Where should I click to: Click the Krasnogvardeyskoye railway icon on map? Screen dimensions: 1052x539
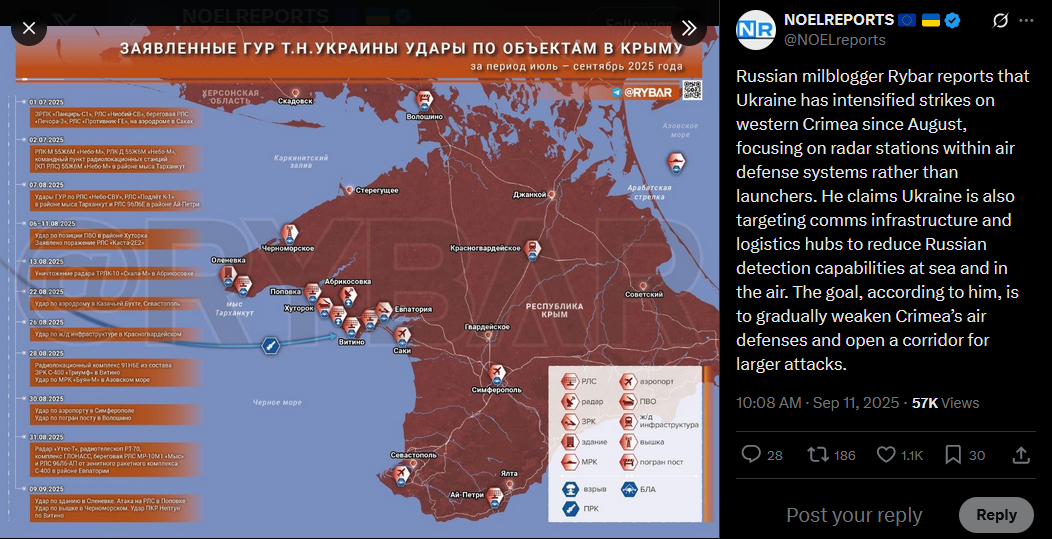(x=532, y=249)
